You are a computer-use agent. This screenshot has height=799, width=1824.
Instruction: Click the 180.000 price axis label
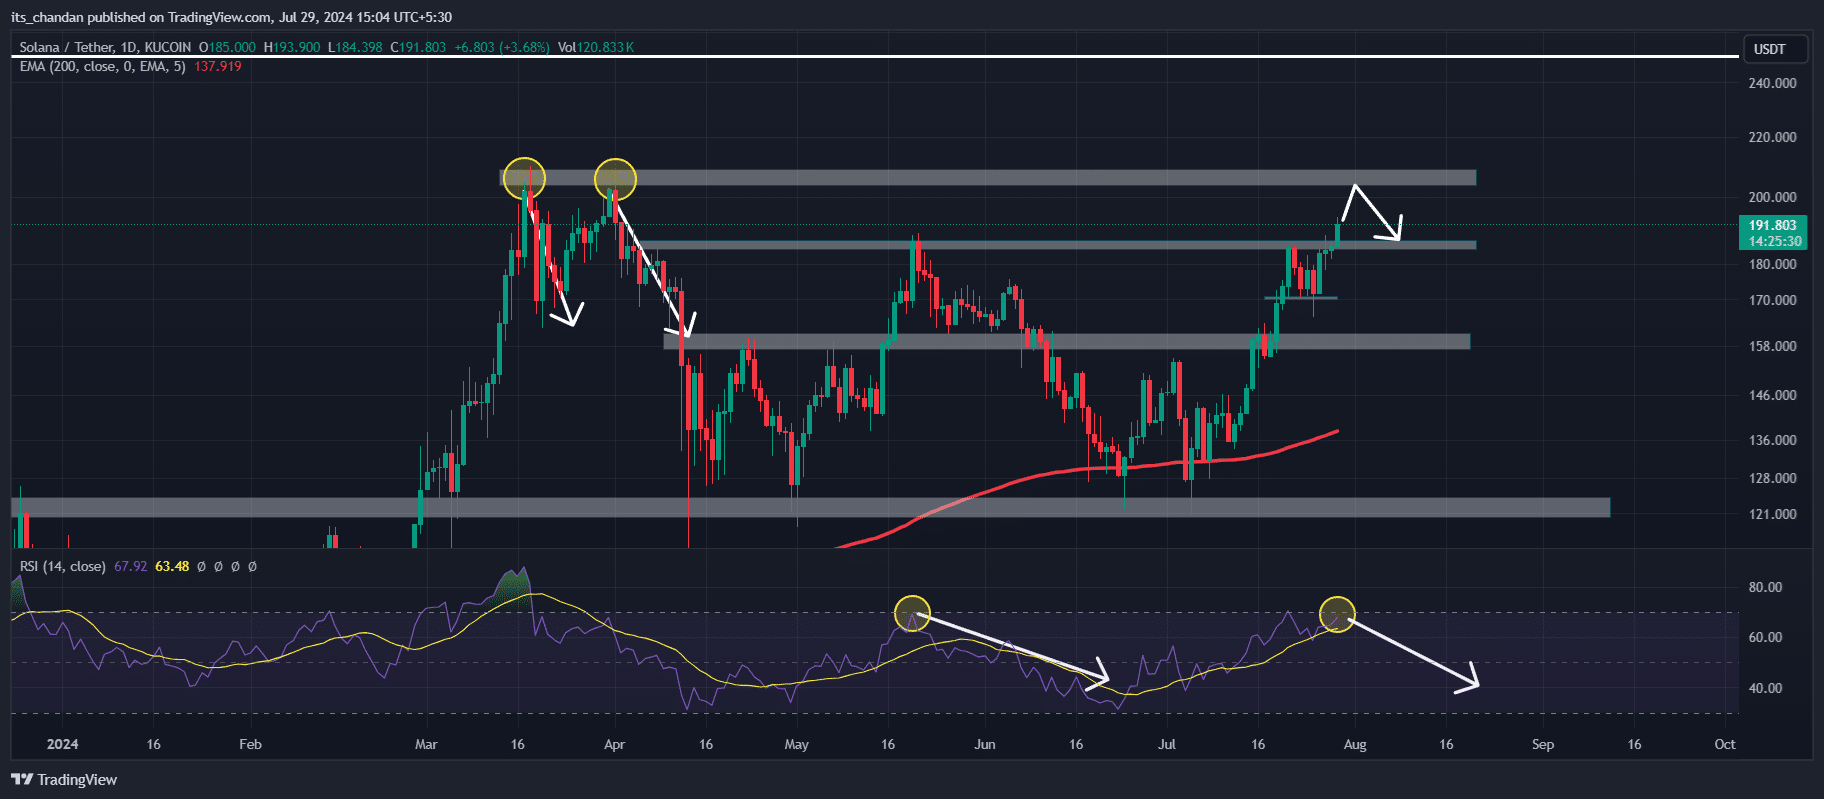[x=1772, y=264]
